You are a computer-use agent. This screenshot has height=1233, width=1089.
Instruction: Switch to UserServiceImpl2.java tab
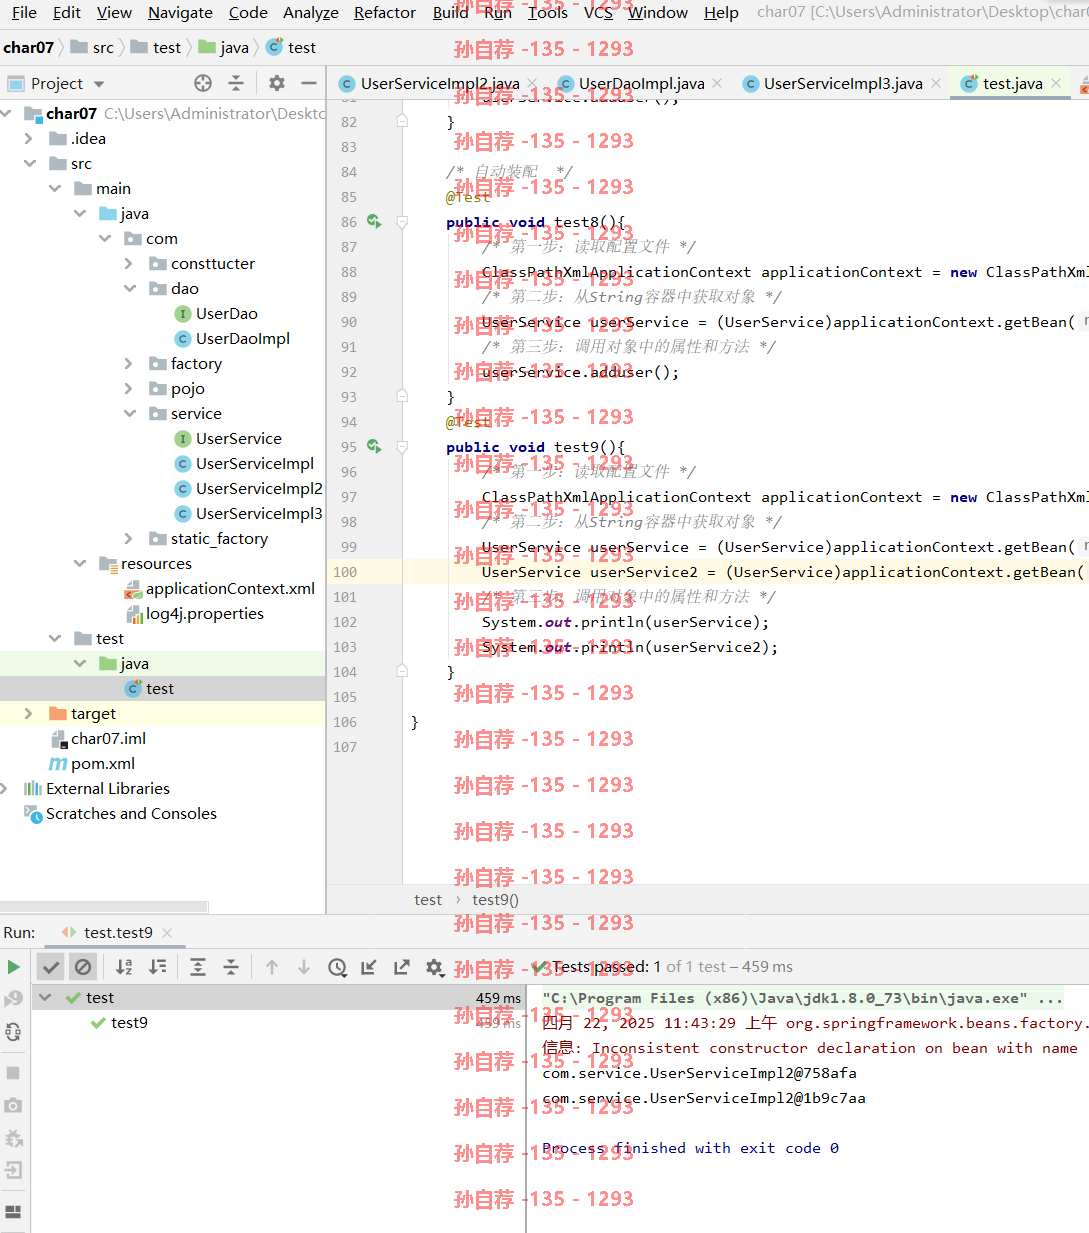(438, 83)
